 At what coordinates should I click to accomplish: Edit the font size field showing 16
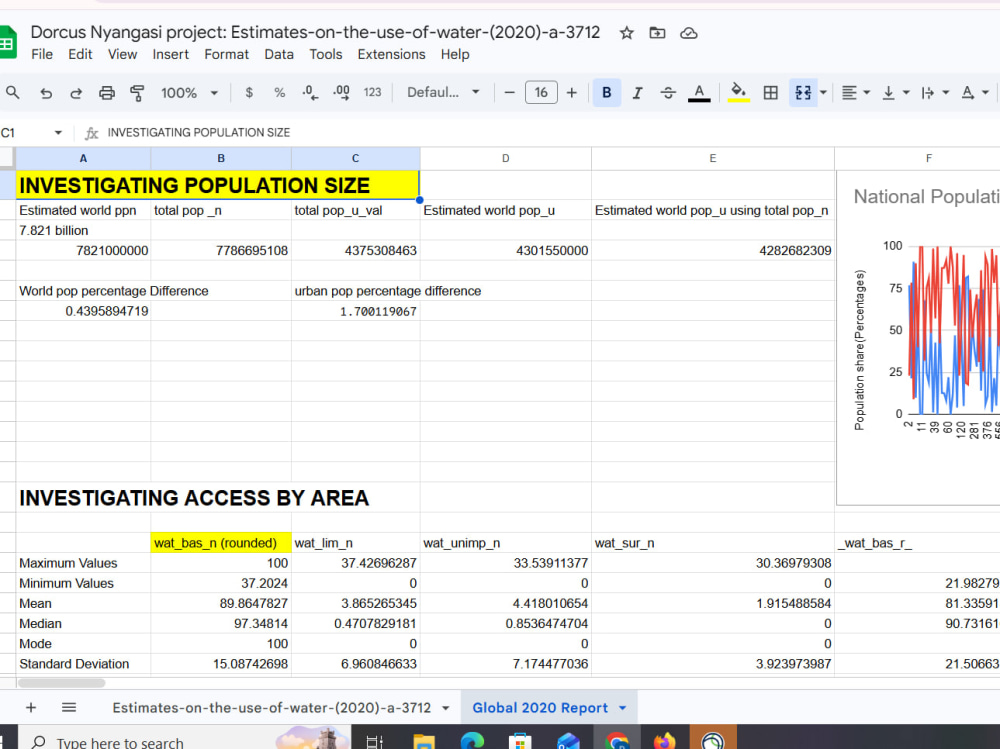tap(541, 93)
